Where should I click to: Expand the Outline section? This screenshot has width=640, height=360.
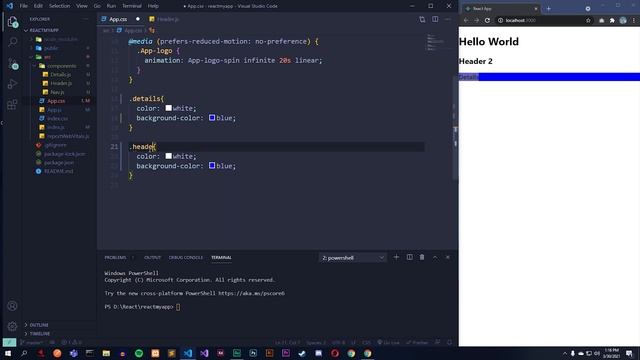(39, 325)
